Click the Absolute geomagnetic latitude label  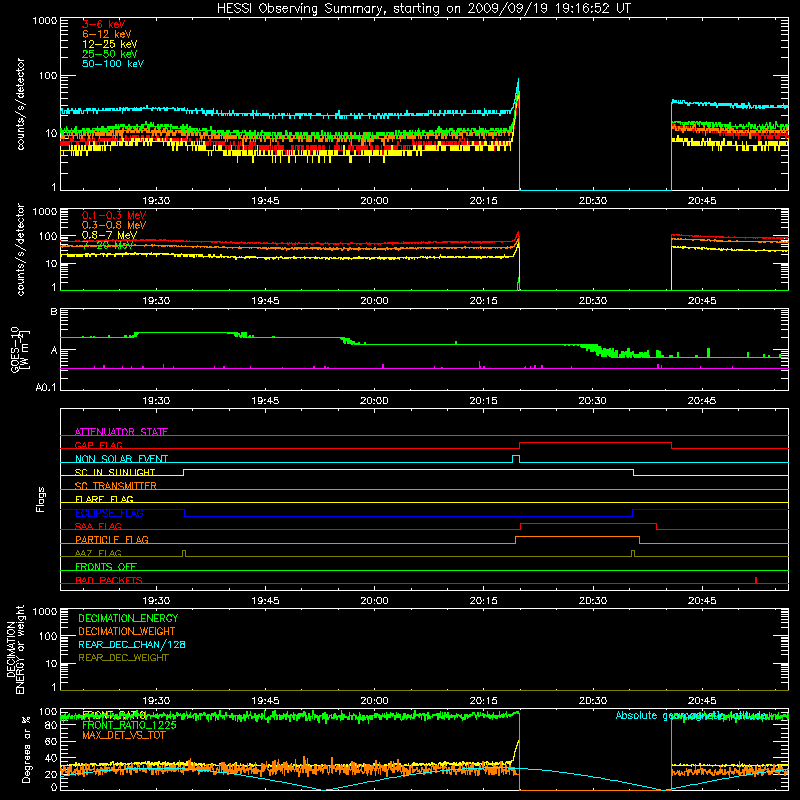point(691,715)
